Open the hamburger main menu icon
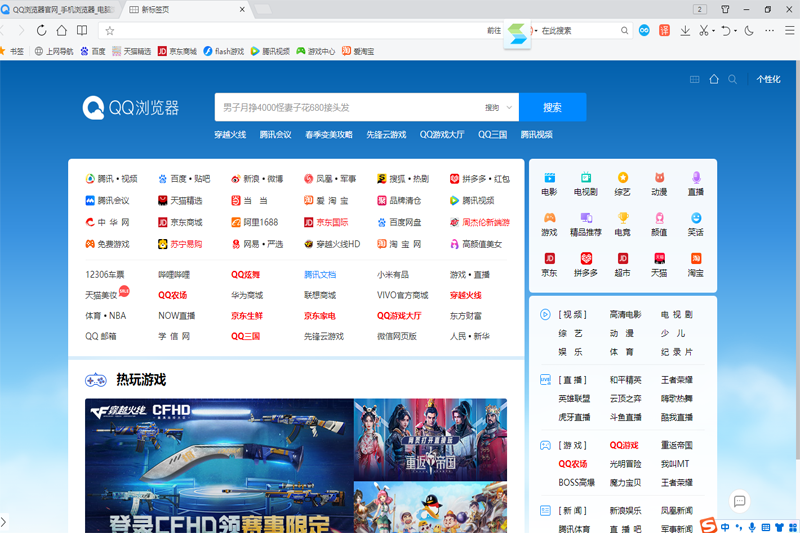 point(789,31)
